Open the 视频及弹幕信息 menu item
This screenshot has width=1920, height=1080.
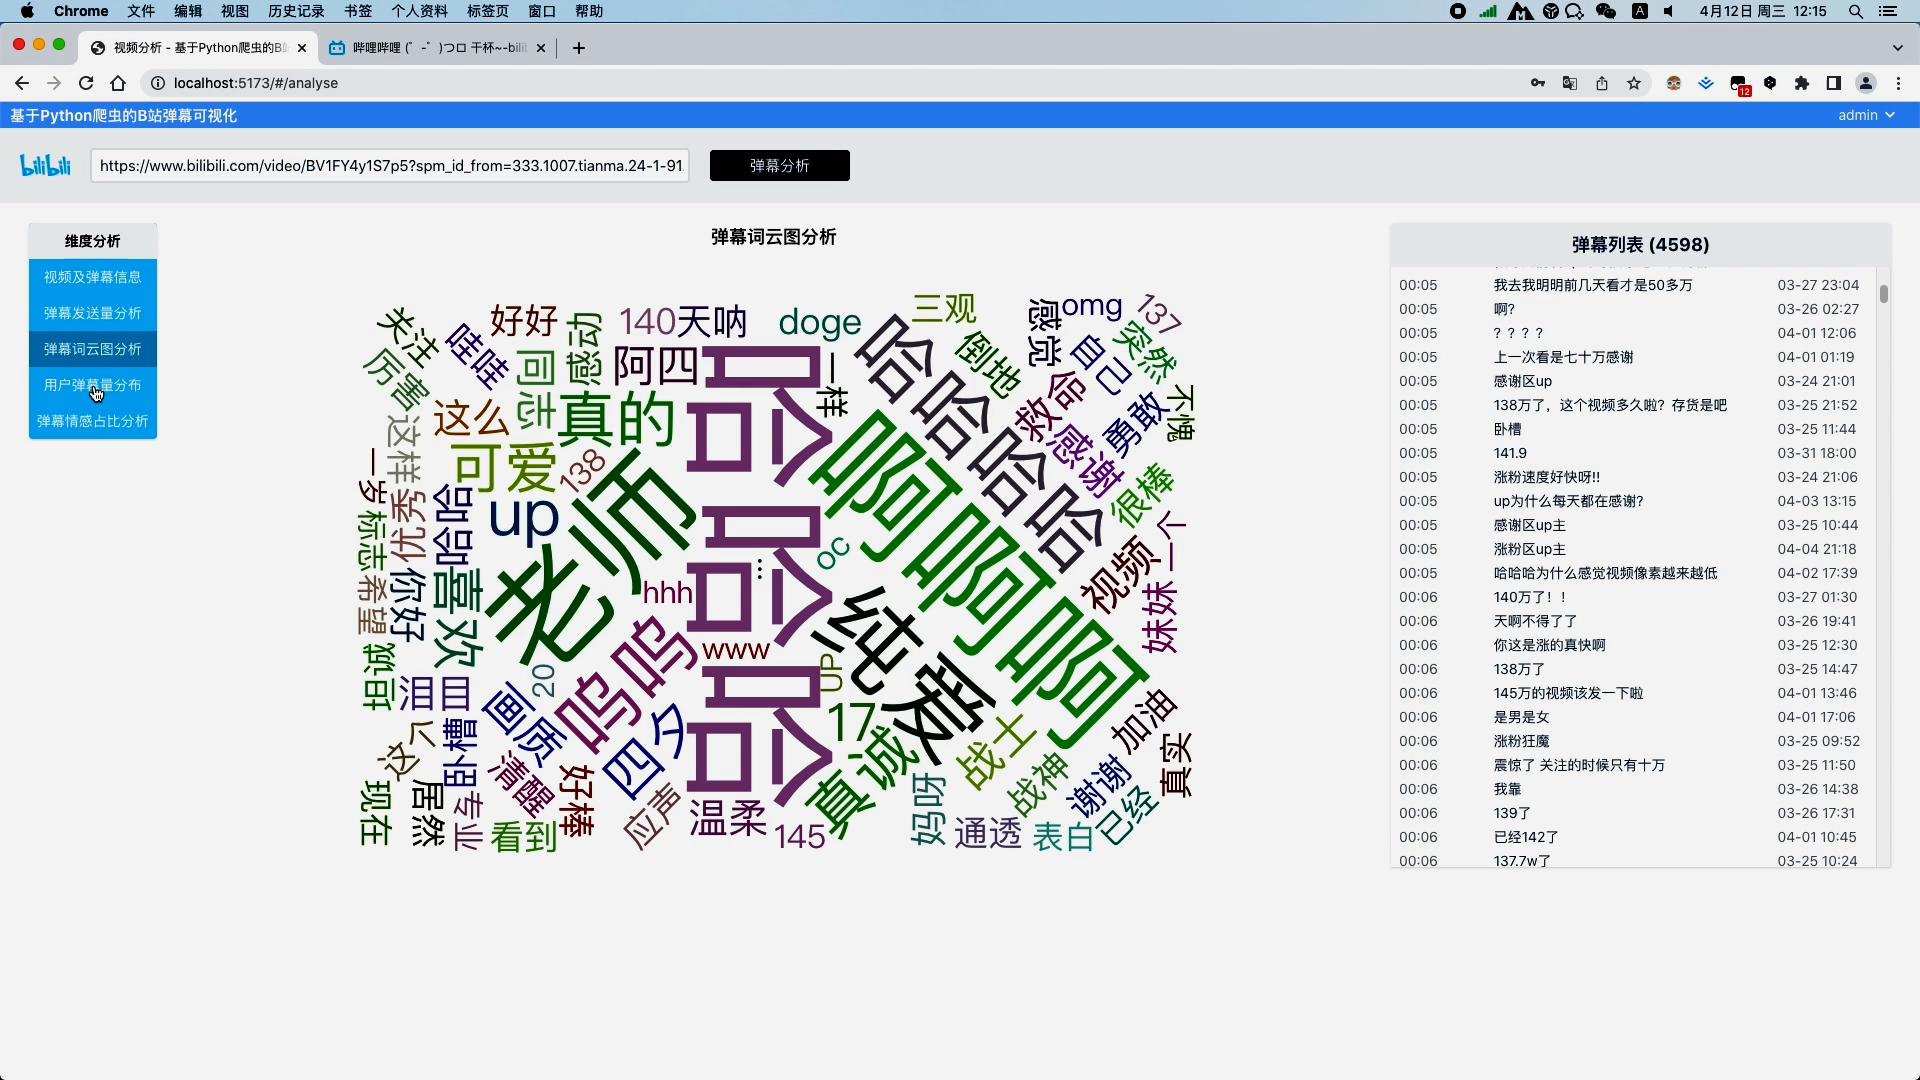pyautogui.click(x=92, y=277)
